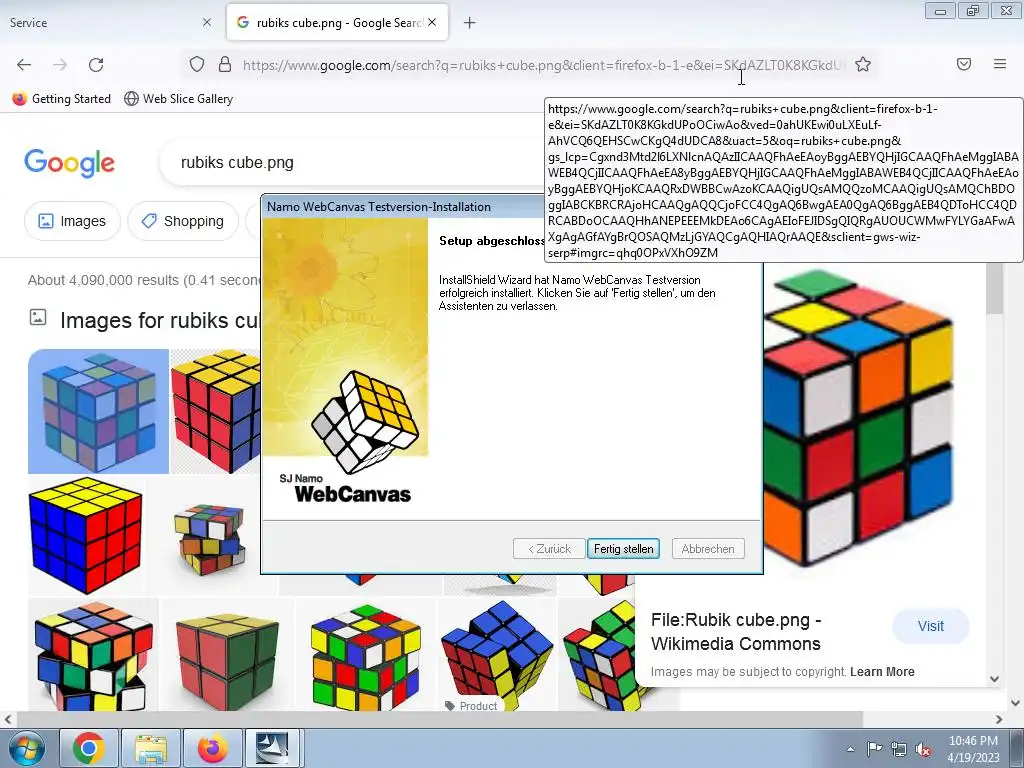Open the pastel blue cube thumbnail
The width and height of the screenshot is (1024, 768).
[99, 411]
